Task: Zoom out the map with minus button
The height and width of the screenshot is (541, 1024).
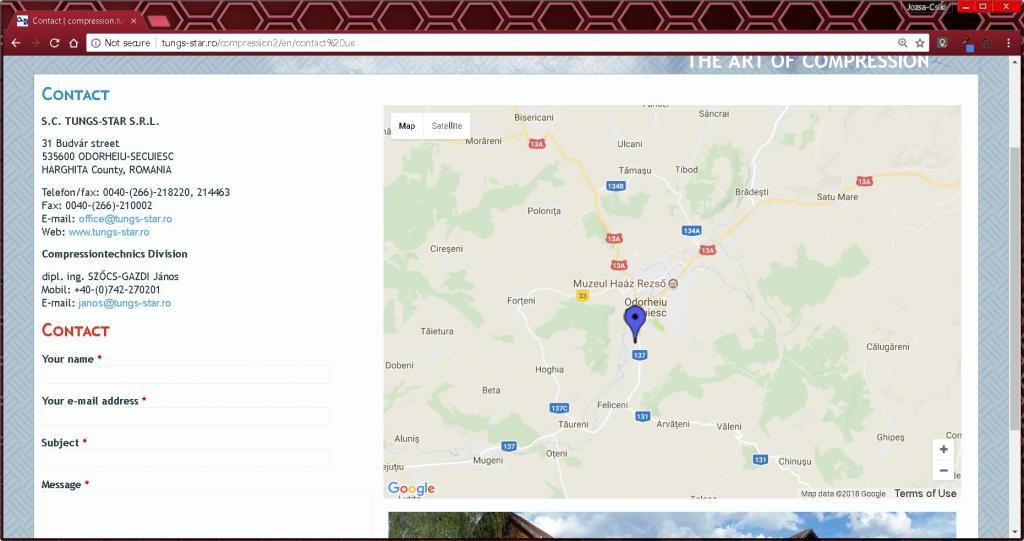Action: pyautogui.click(x=943, y=471)
